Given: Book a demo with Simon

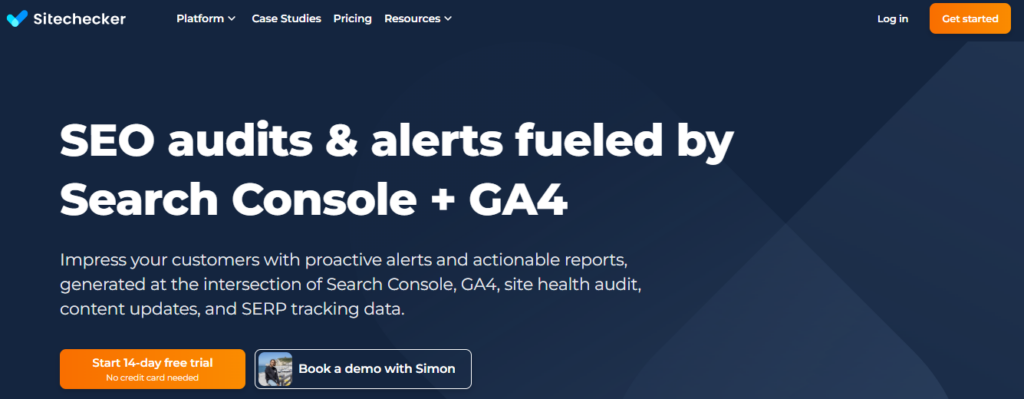Looking at the screenshot, I should tap(363, 369).
